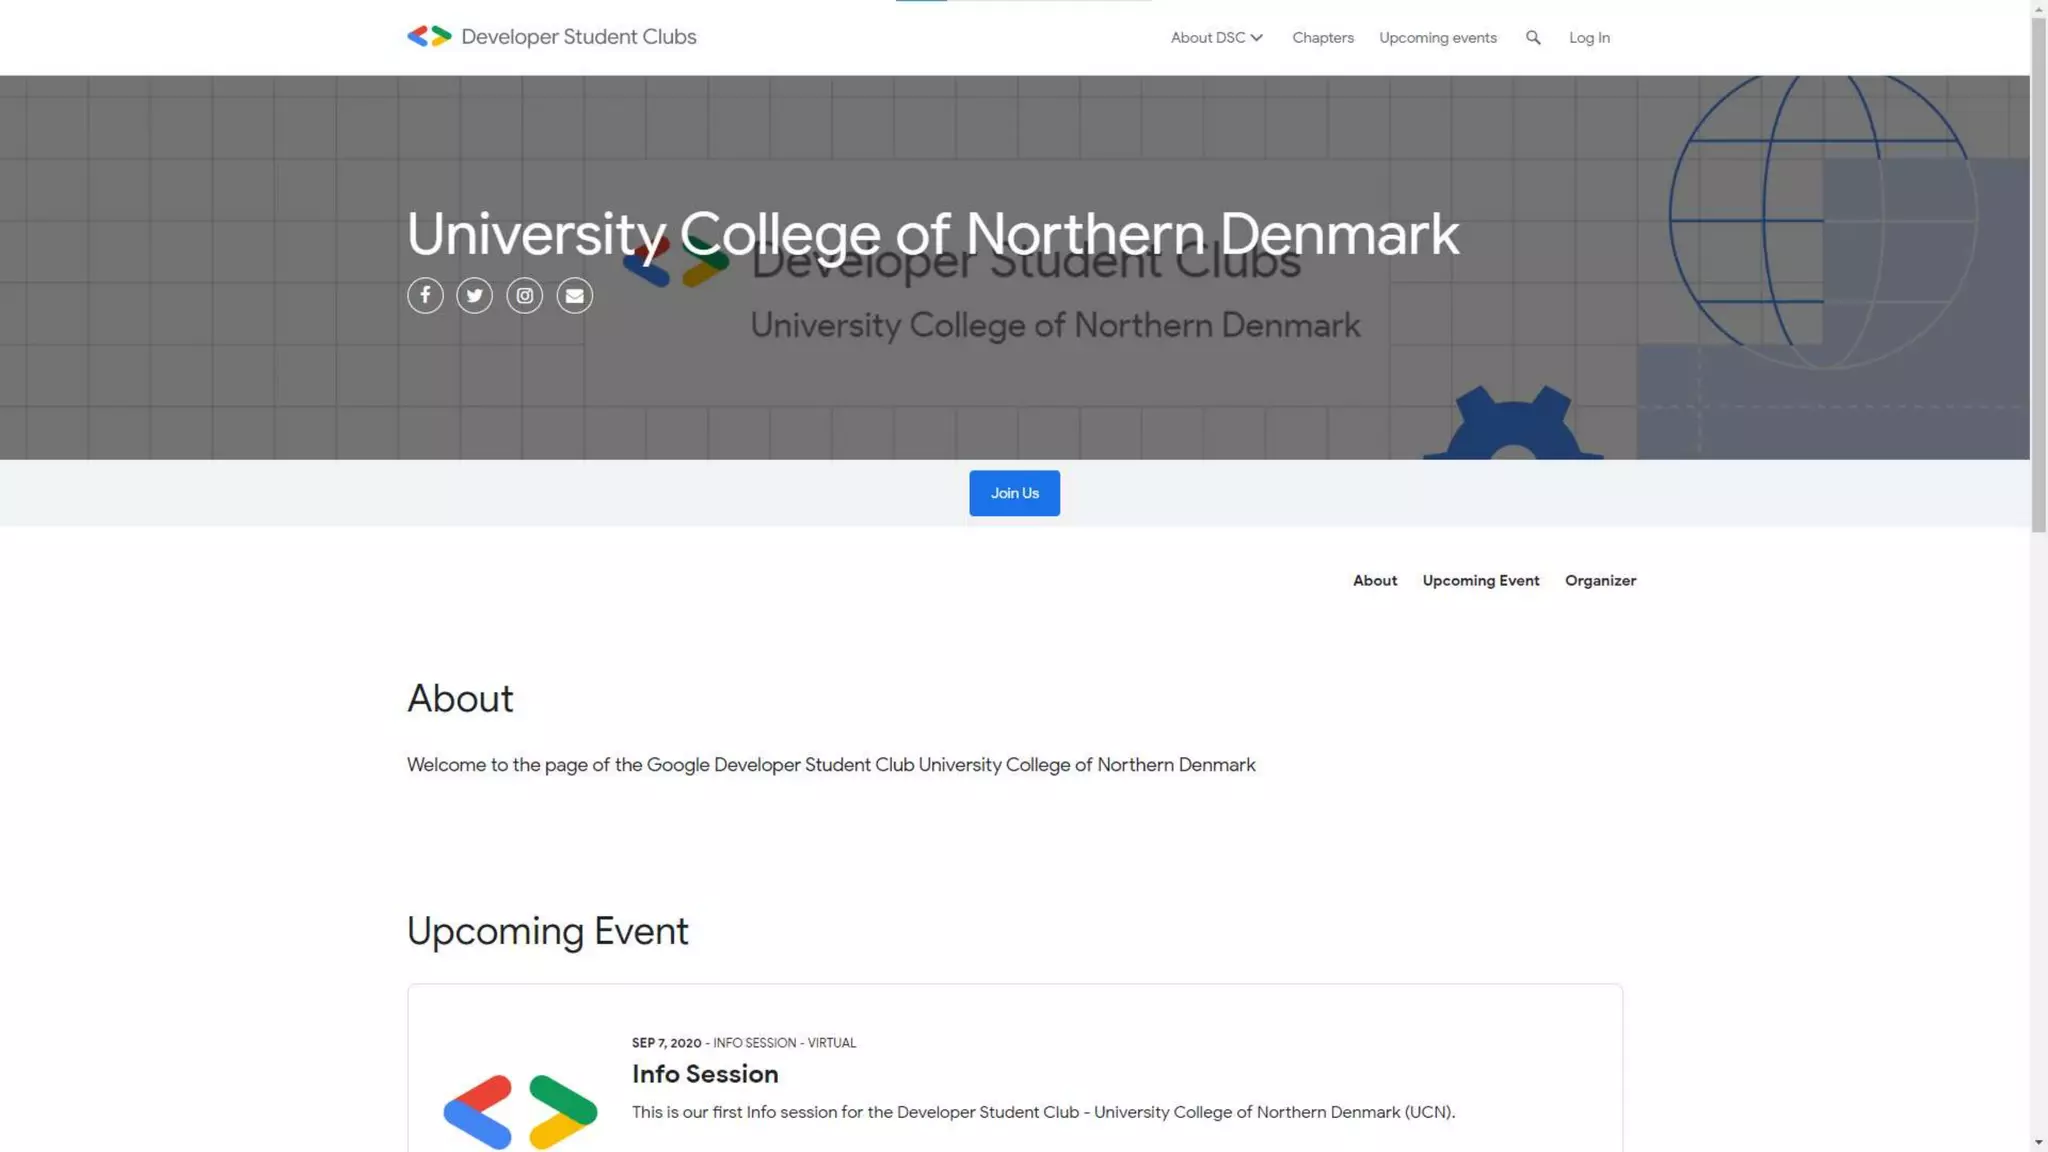The height and width of the screenshot is (1152, 2048).
Task: Click the Log In link
Action: point(1589,38)
